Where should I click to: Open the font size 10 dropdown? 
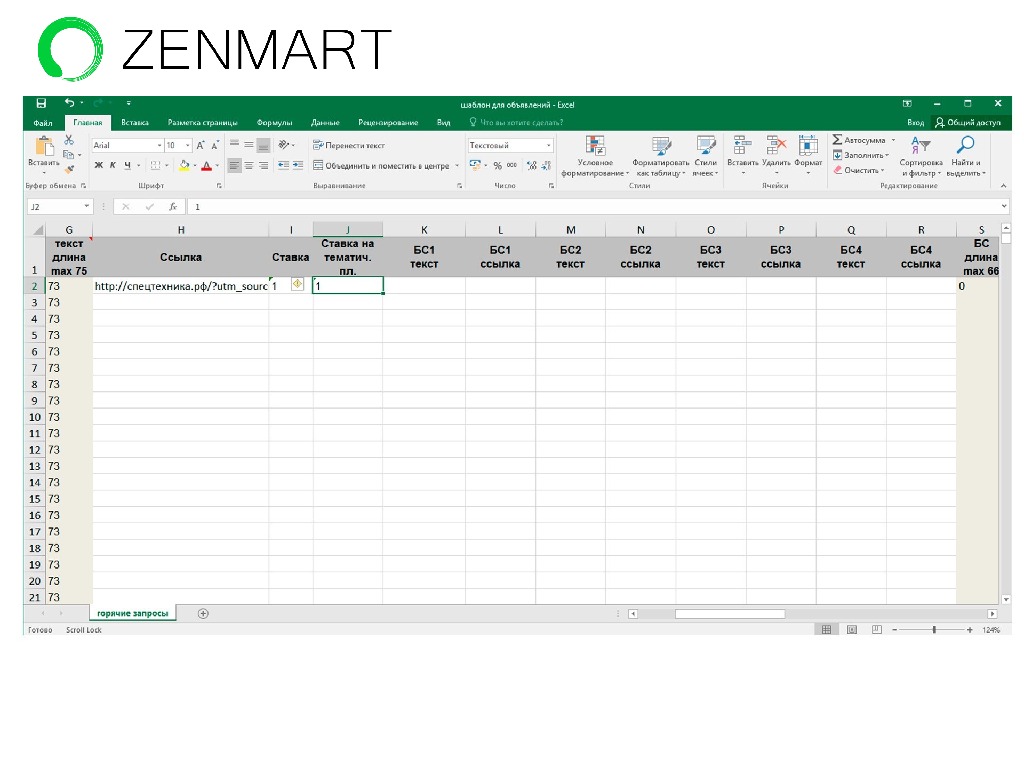187,145
